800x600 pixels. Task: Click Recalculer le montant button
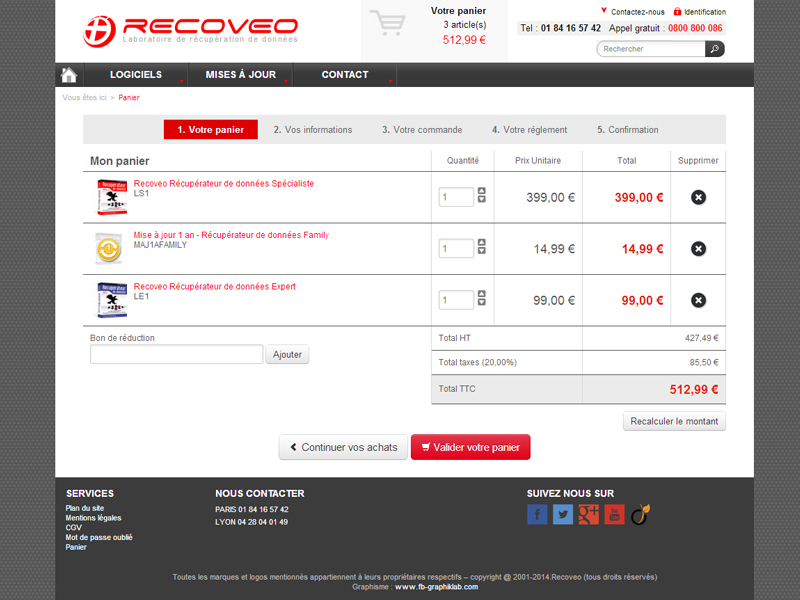[674, 421]
